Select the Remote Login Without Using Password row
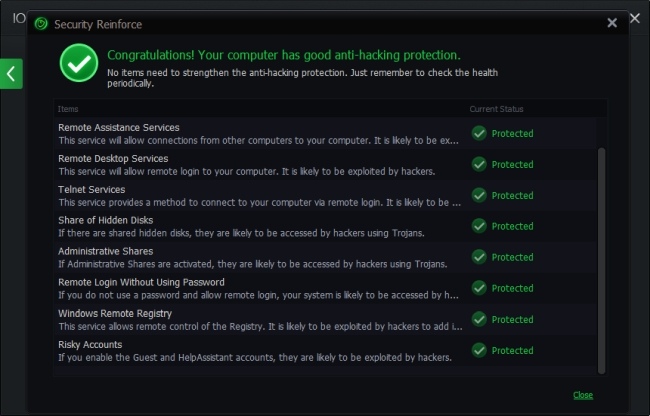This screenshot has height=416, width=650. click(x=325, y=288)
